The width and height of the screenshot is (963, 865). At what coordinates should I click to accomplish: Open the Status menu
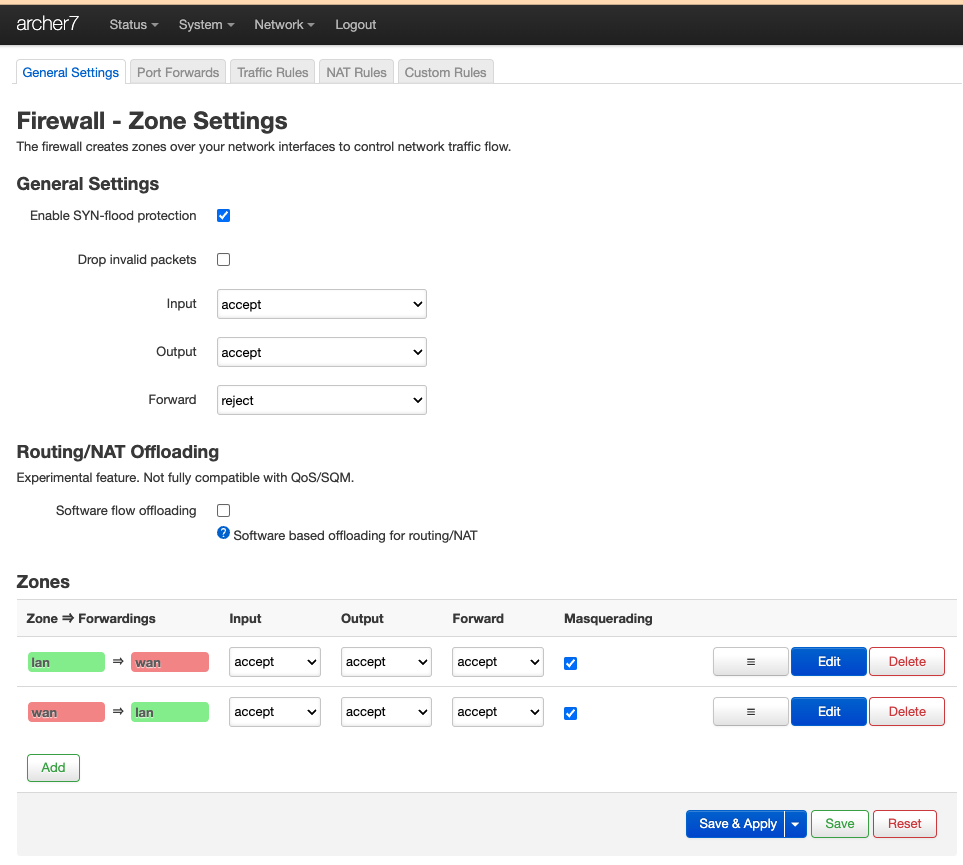pos(134,25)
